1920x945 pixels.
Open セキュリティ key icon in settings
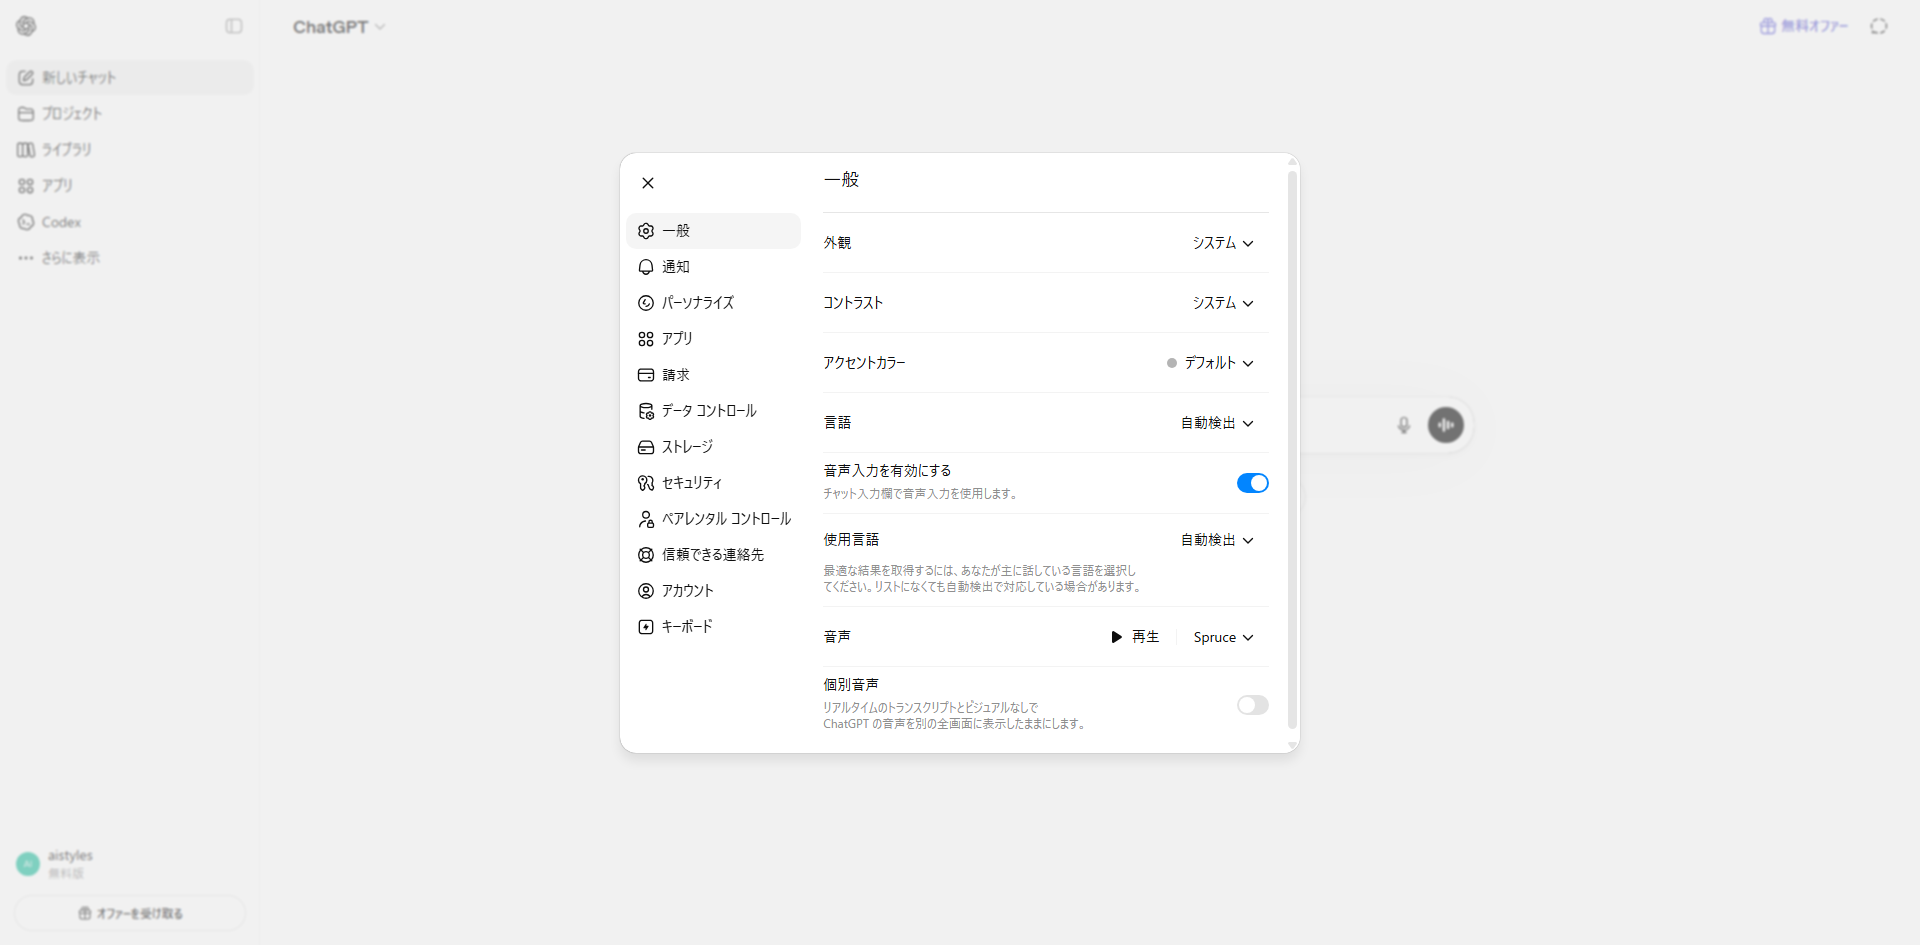pos(646,483)
